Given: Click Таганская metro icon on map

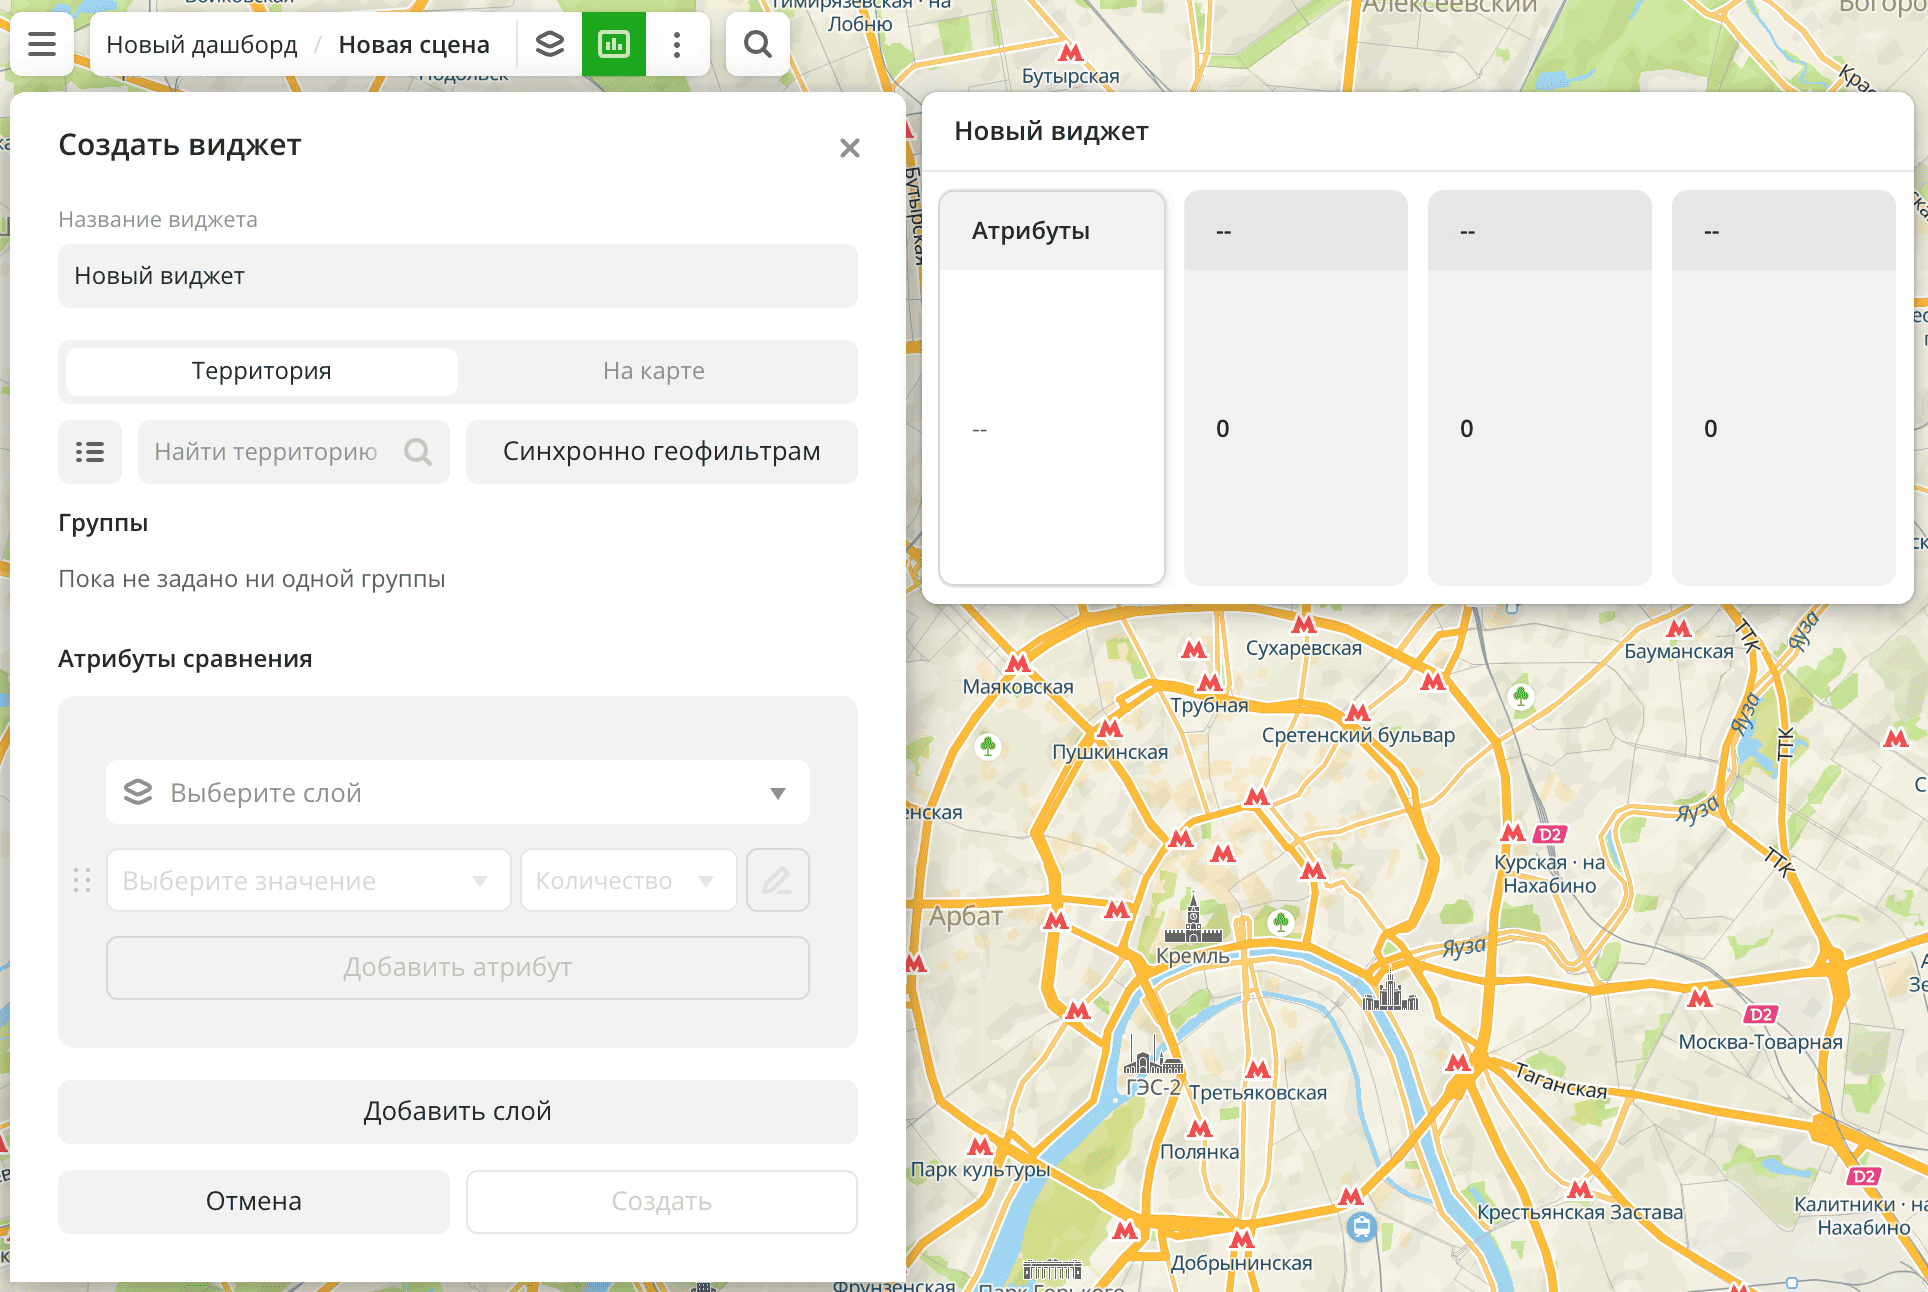Looking at the screenshot, I should click(1459, 1062).
